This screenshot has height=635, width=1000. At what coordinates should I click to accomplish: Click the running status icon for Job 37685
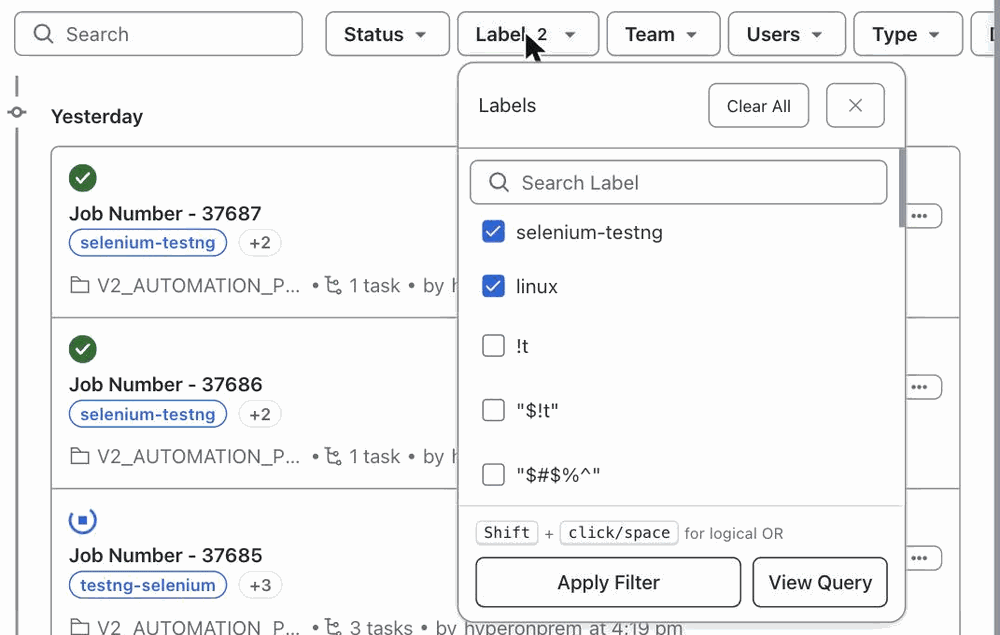coord(83,520)
